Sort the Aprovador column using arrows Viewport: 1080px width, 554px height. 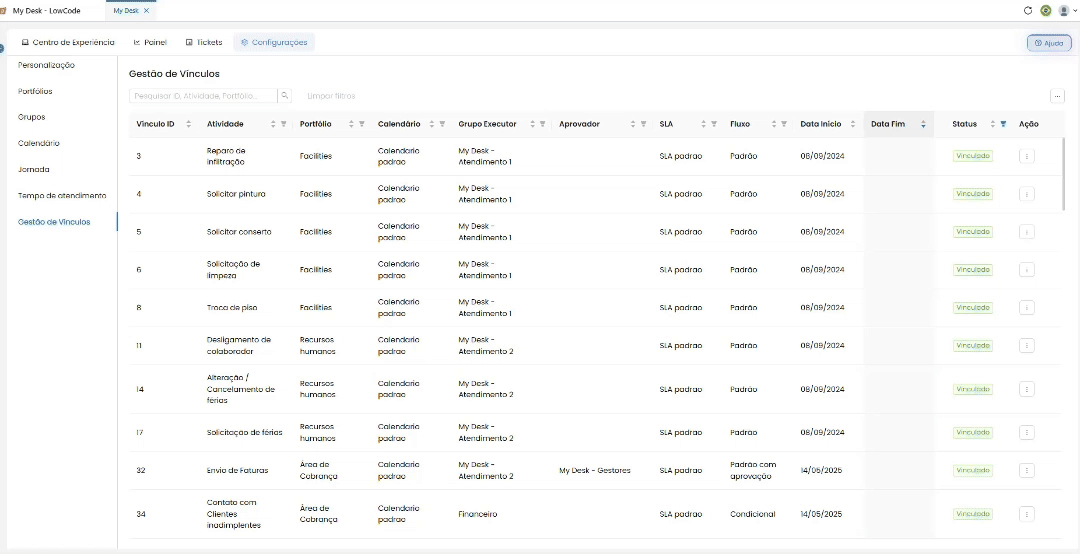(633, 124)
